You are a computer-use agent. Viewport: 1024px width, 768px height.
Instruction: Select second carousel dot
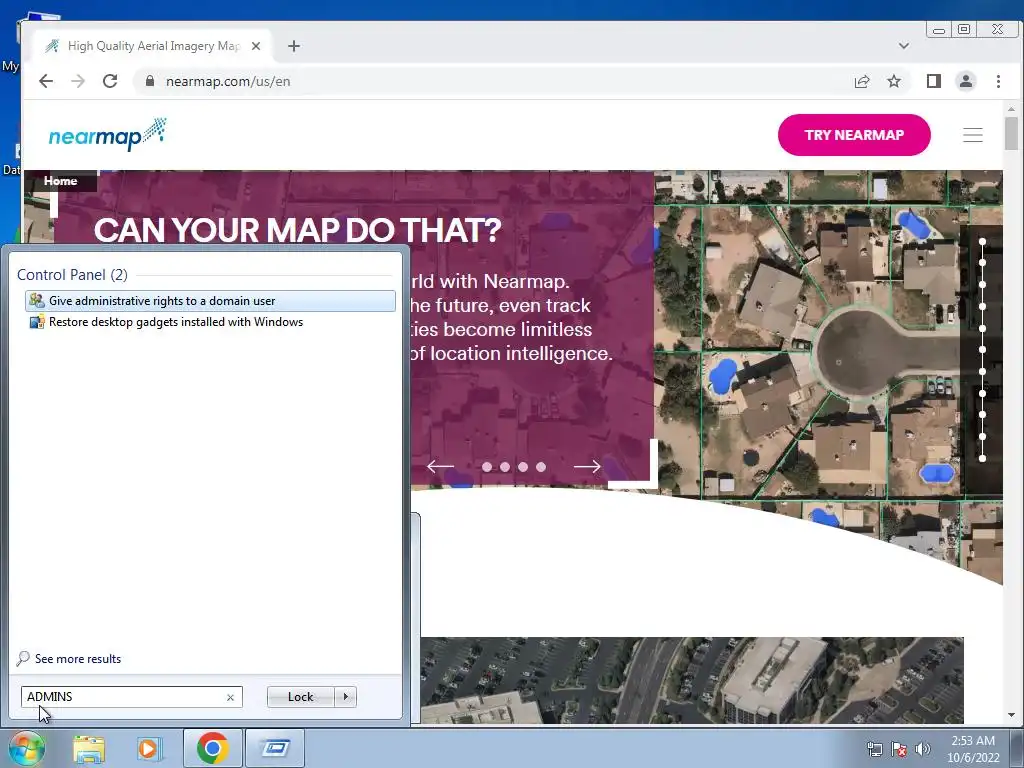point(505,467)
